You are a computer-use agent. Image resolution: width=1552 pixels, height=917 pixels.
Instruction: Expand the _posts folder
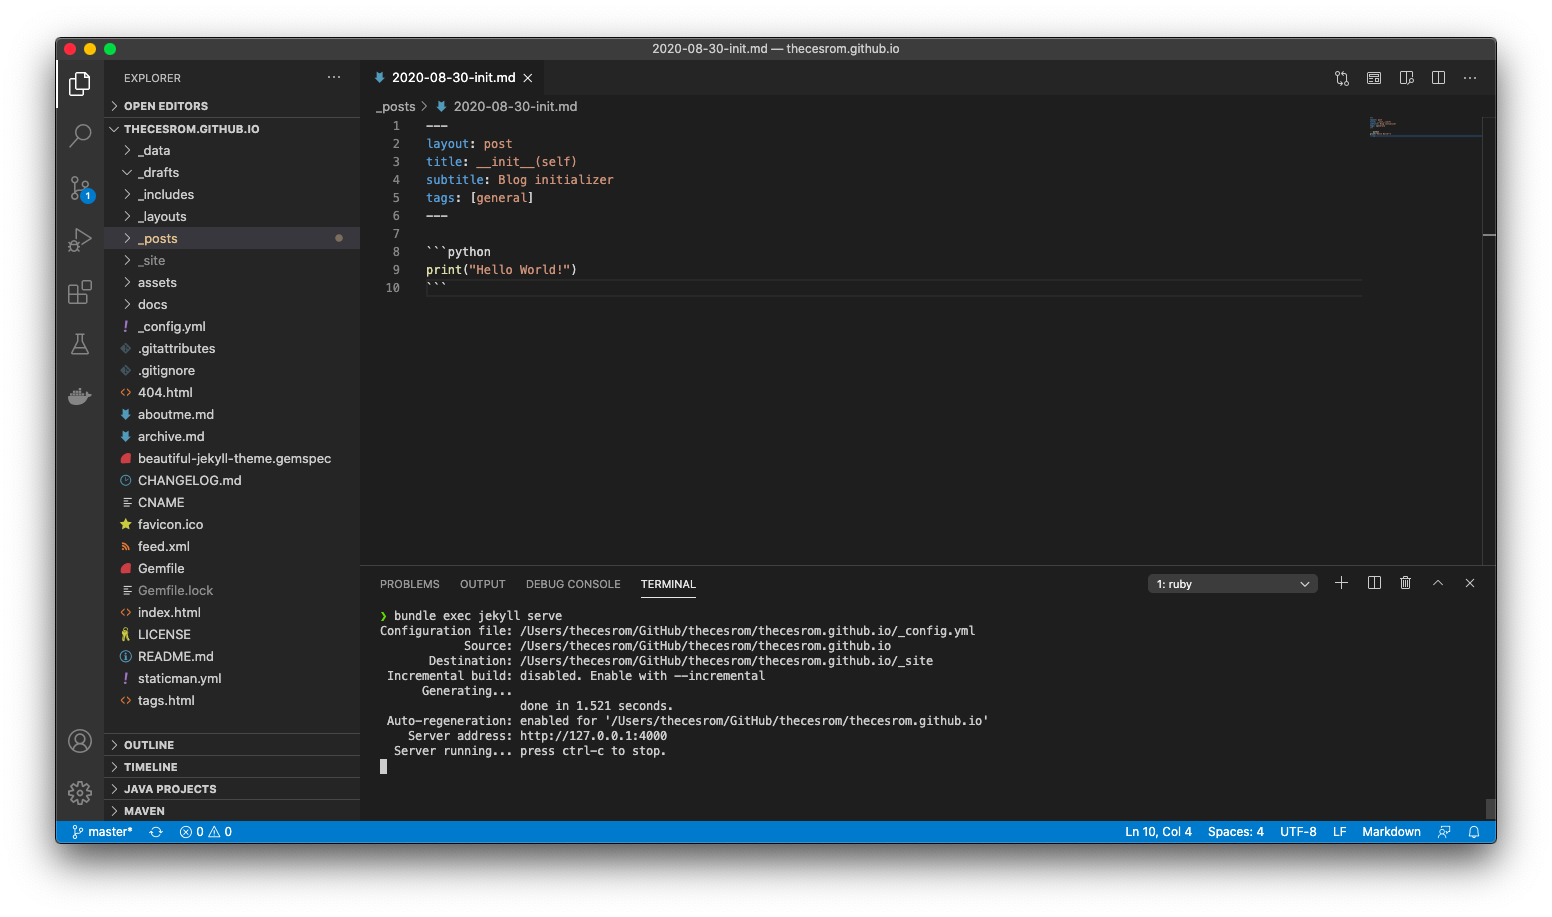click(232, 239)
